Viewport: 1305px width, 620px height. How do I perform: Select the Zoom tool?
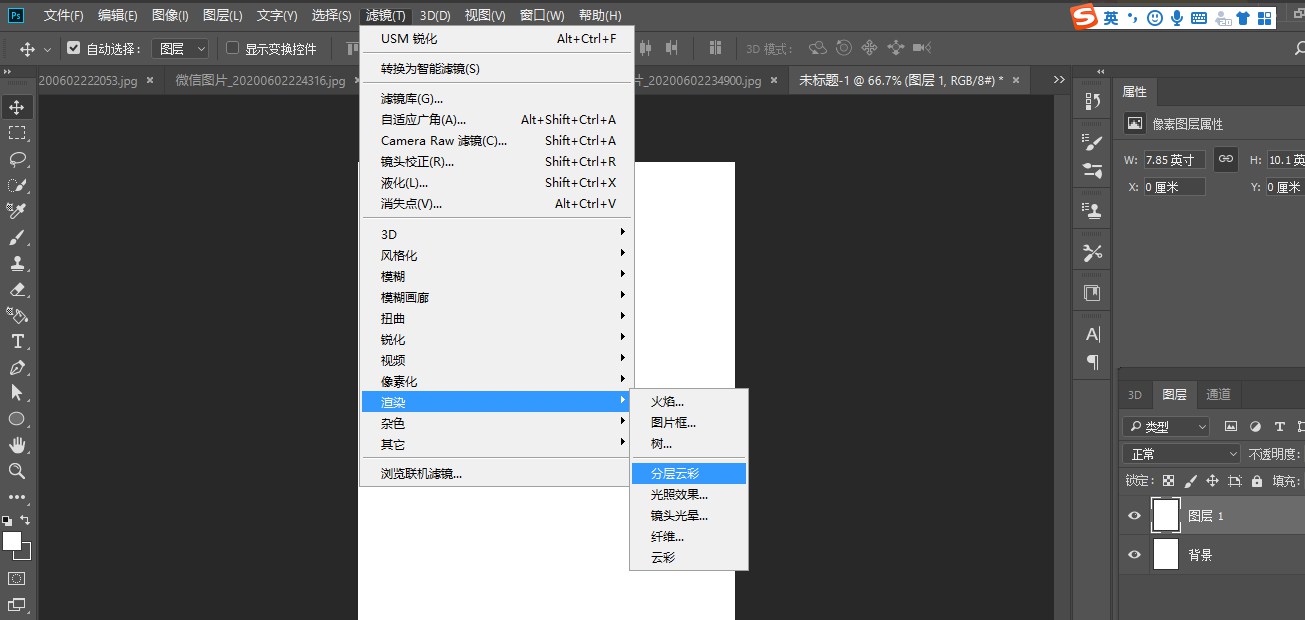click(x=14, y=470)
